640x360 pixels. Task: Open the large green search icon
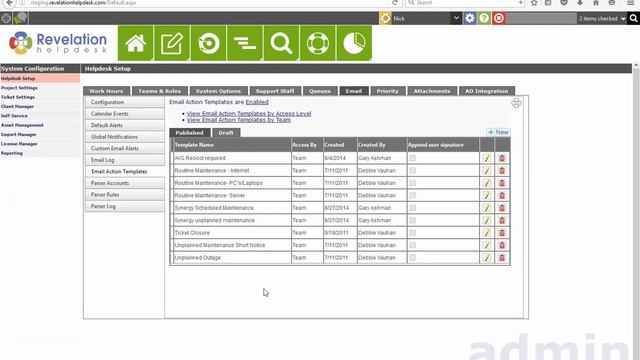[281, 43]
